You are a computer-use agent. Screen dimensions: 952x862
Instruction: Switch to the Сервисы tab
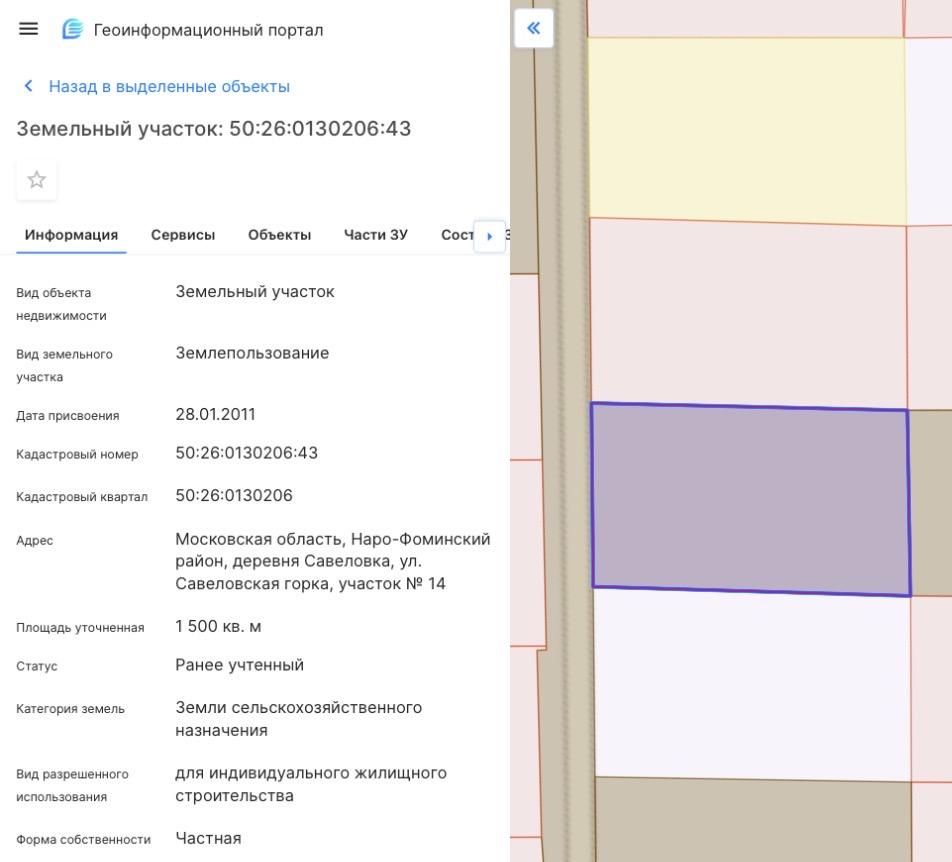183,235
